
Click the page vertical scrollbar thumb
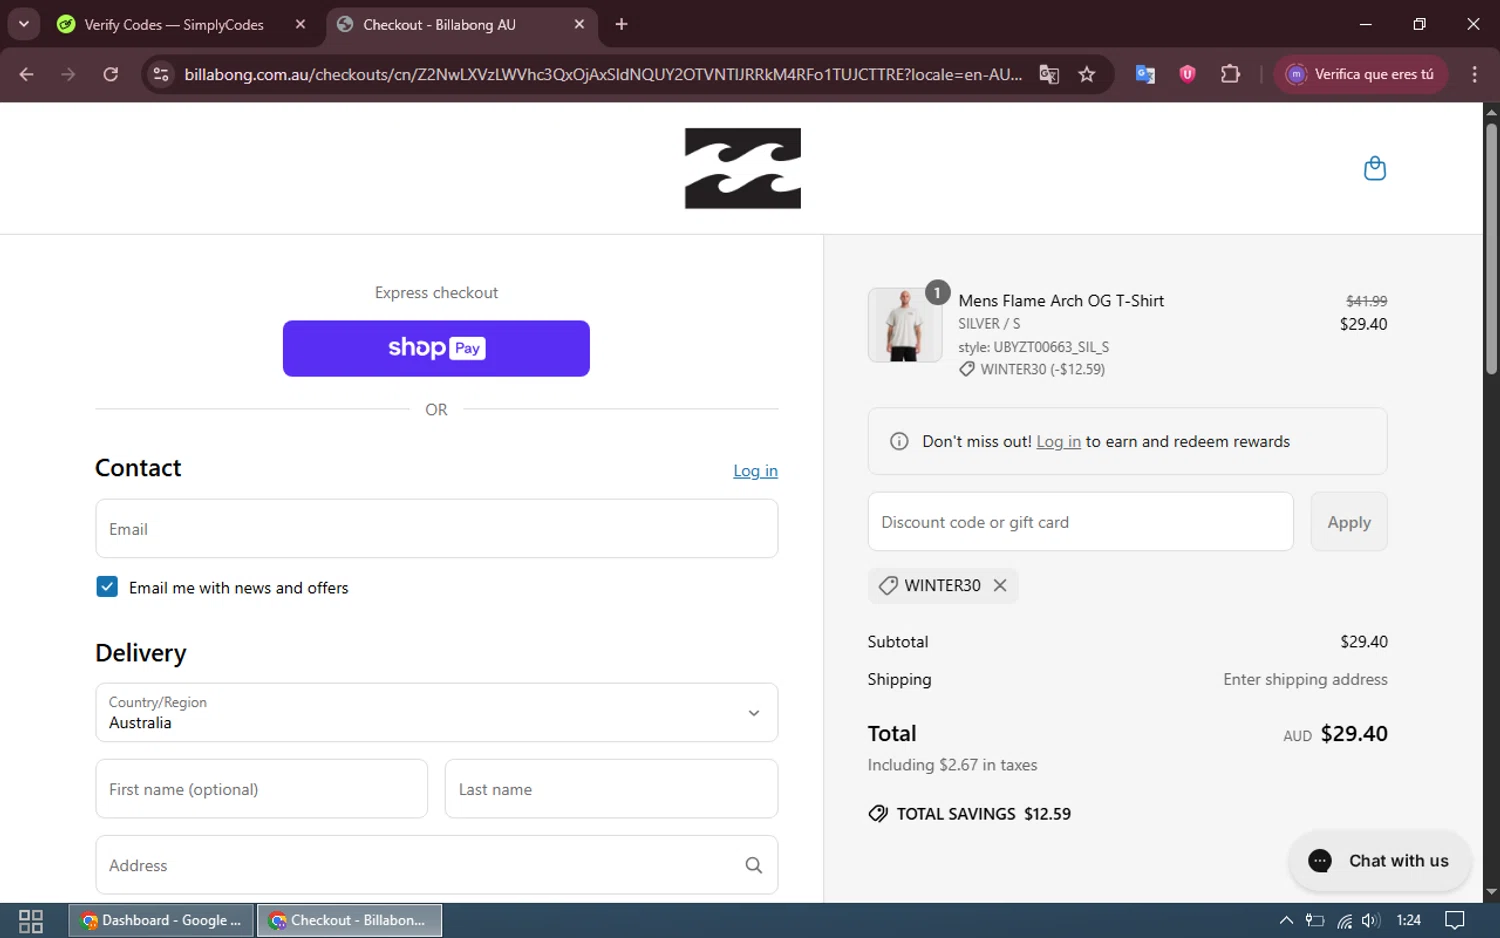(1491, 248)
